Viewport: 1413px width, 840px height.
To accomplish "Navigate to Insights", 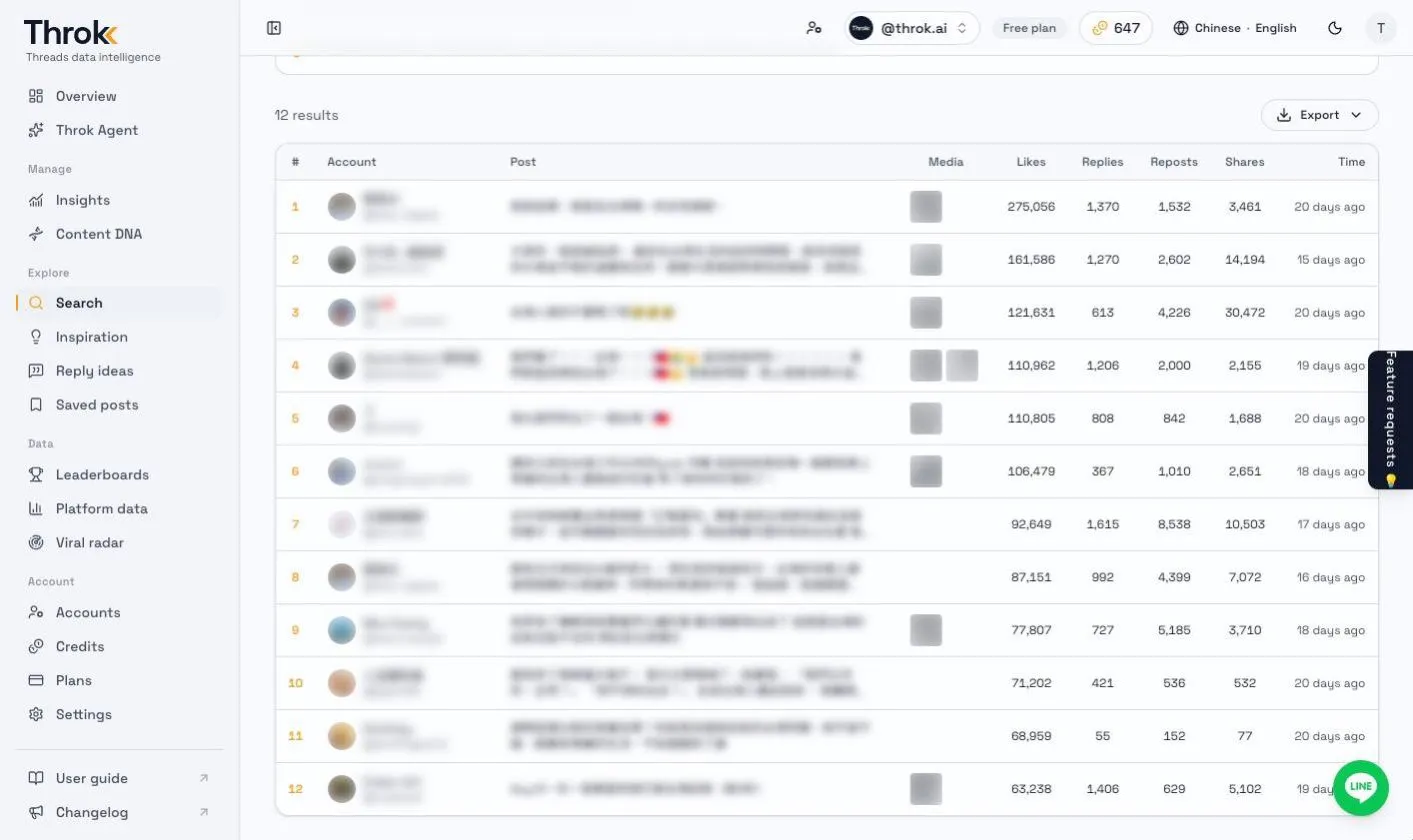I will click(x=120, y=200).
